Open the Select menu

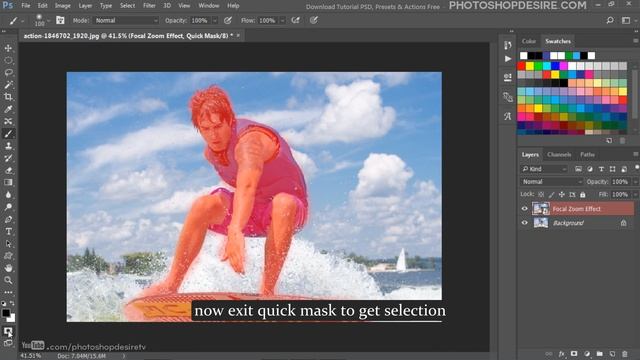(x=127, y=6)
